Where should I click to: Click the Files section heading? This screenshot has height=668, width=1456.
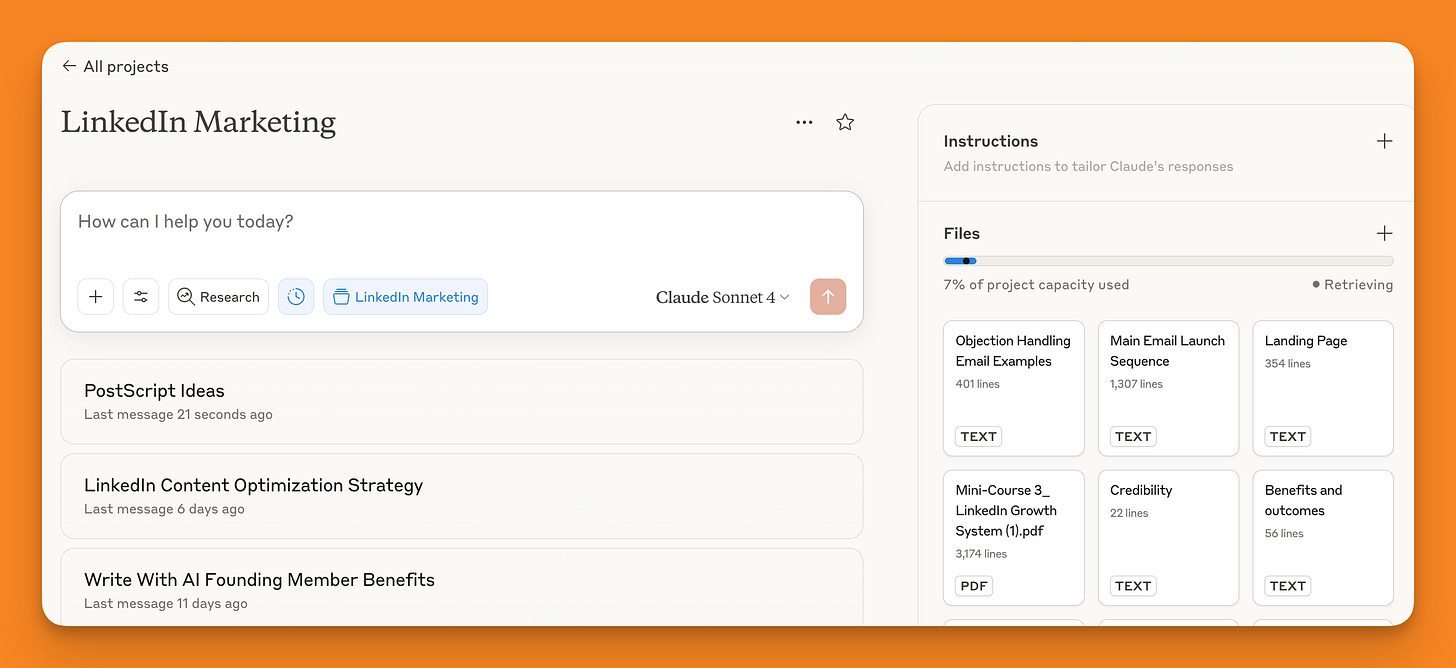pyautogui.click(x=962, y=233)
